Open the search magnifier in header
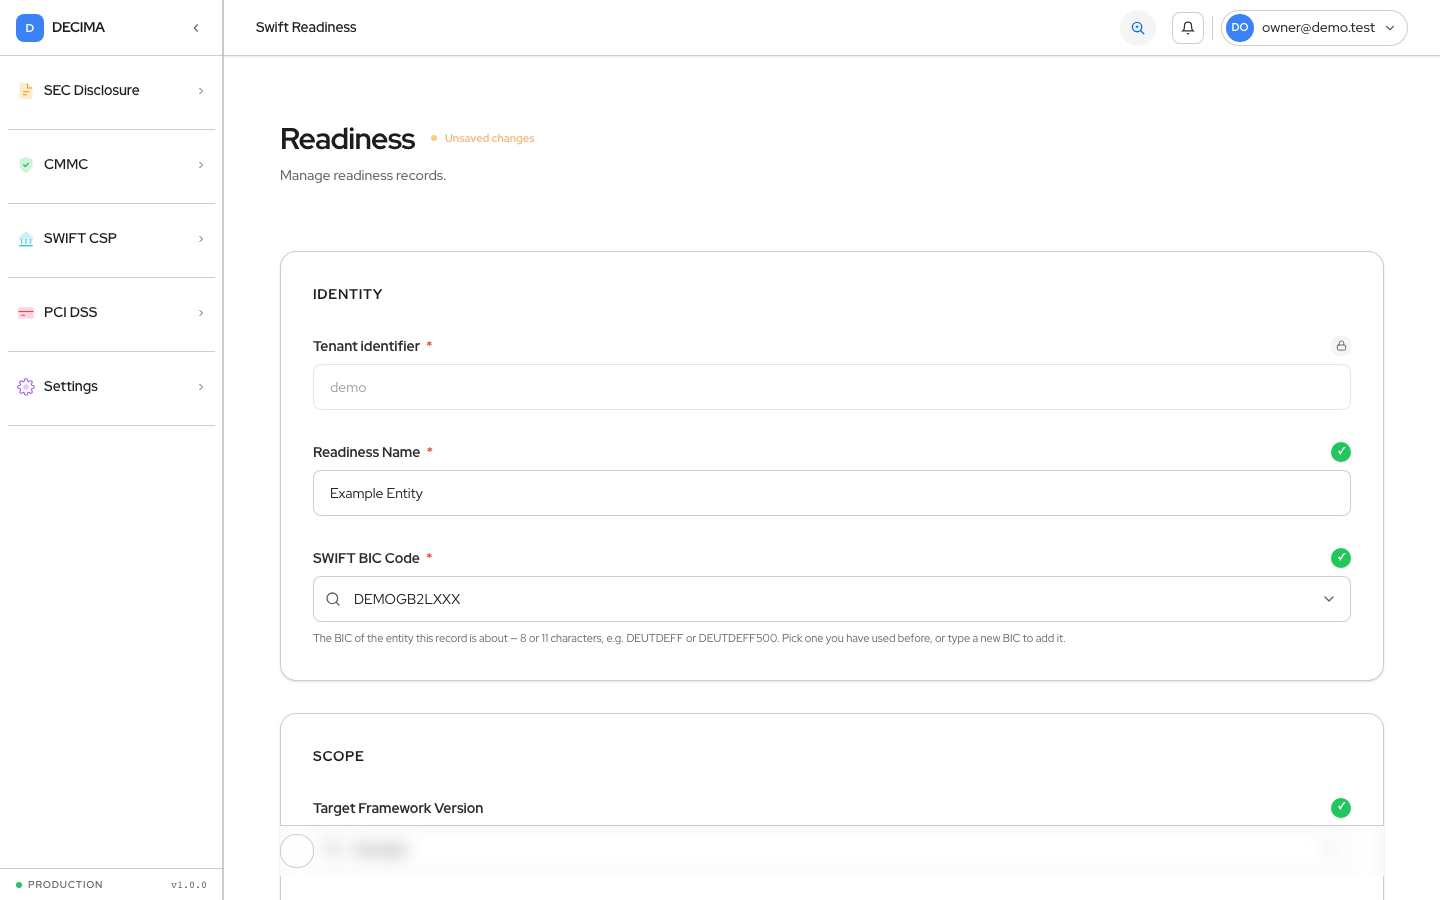This screenshot has height=900, width=1440. click(x=1138, y=28)
